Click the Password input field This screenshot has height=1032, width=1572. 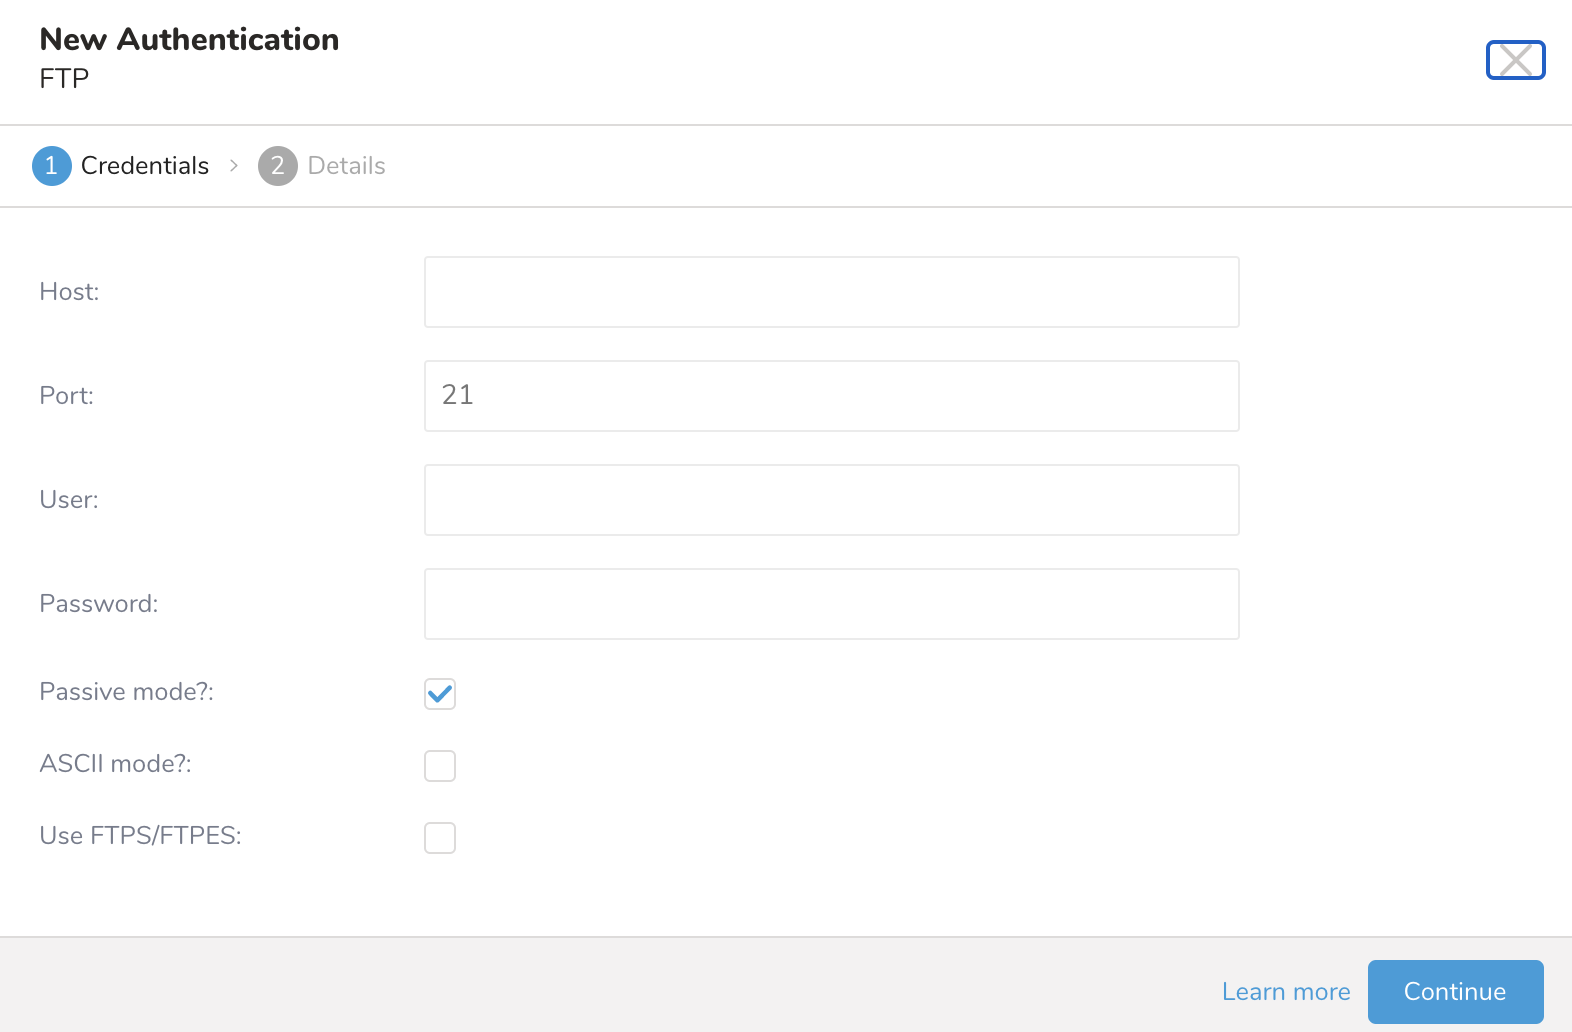click(x=831, y=604)
